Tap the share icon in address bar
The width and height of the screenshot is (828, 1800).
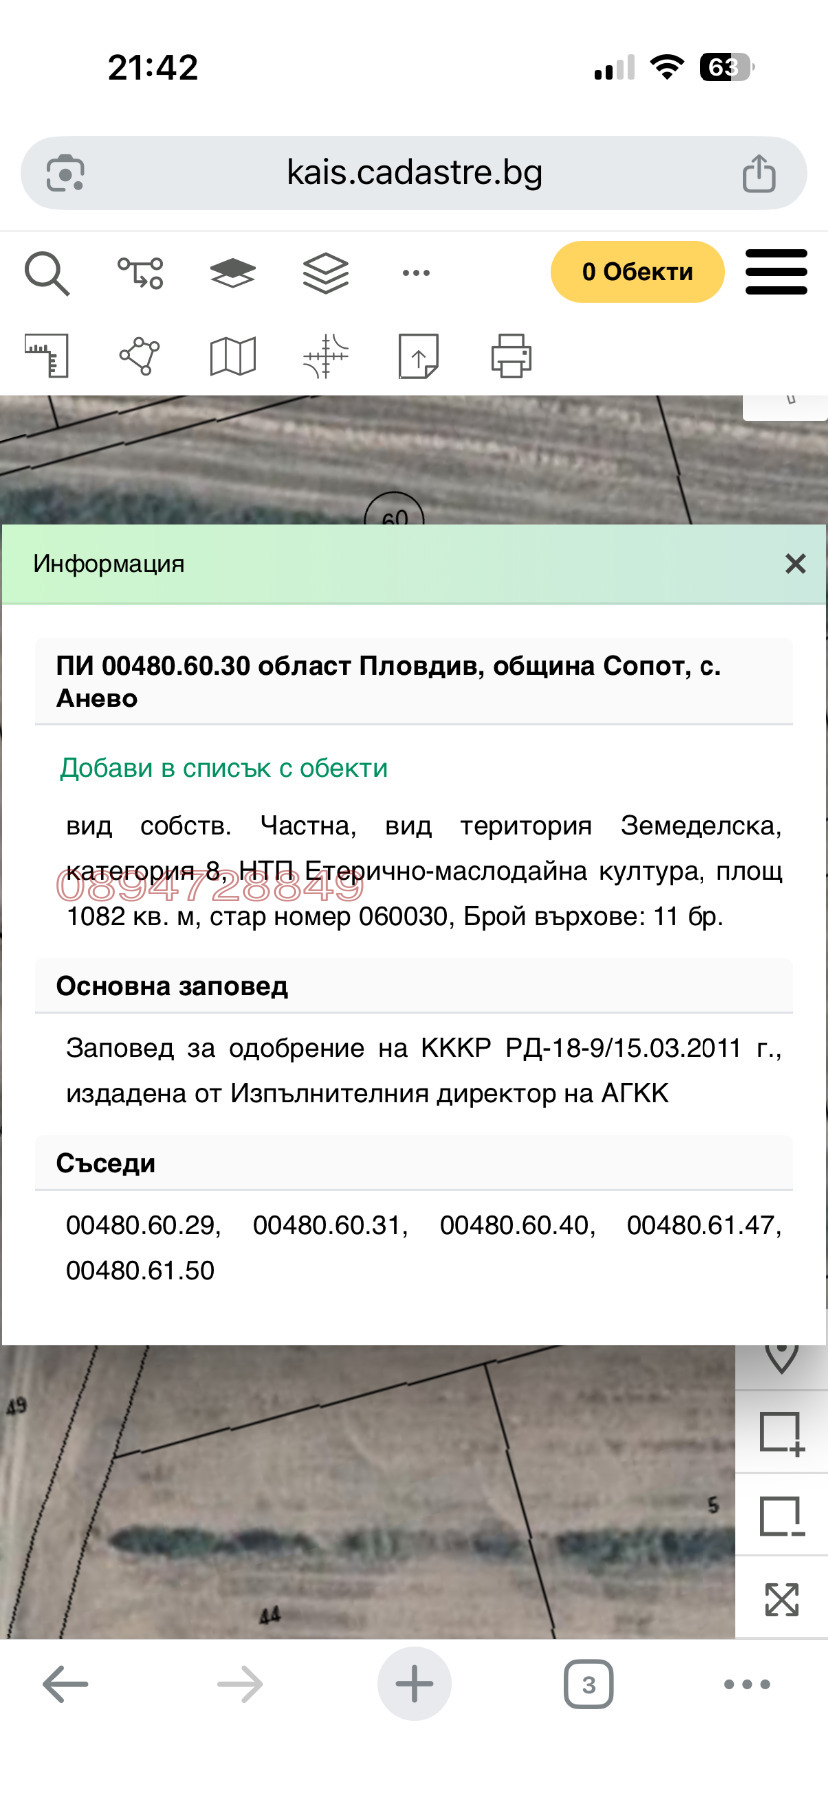[x=759, y=173]
